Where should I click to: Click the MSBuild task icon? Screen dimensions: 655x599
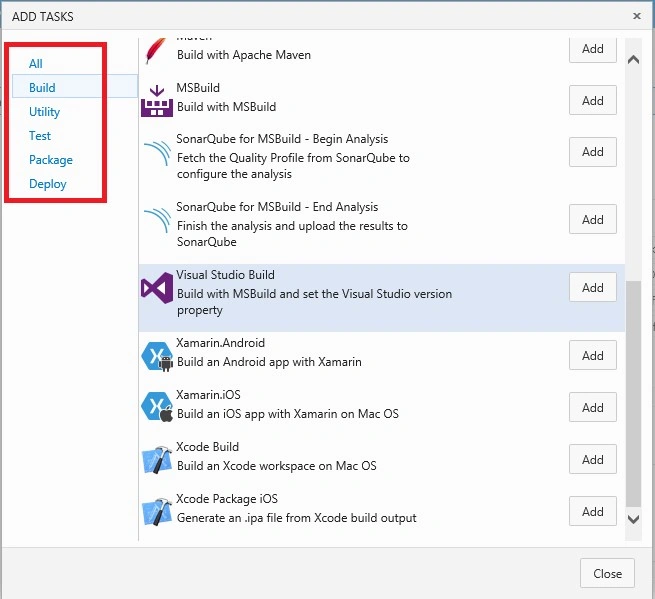click(157, 101)
